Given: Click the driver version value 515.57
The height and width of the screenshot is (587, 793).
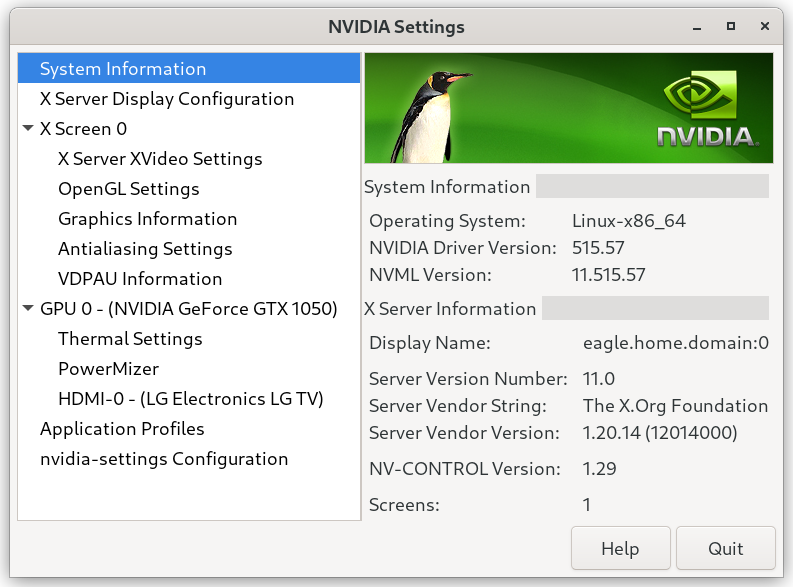Looking at the screenshot, I should [598, 248].
